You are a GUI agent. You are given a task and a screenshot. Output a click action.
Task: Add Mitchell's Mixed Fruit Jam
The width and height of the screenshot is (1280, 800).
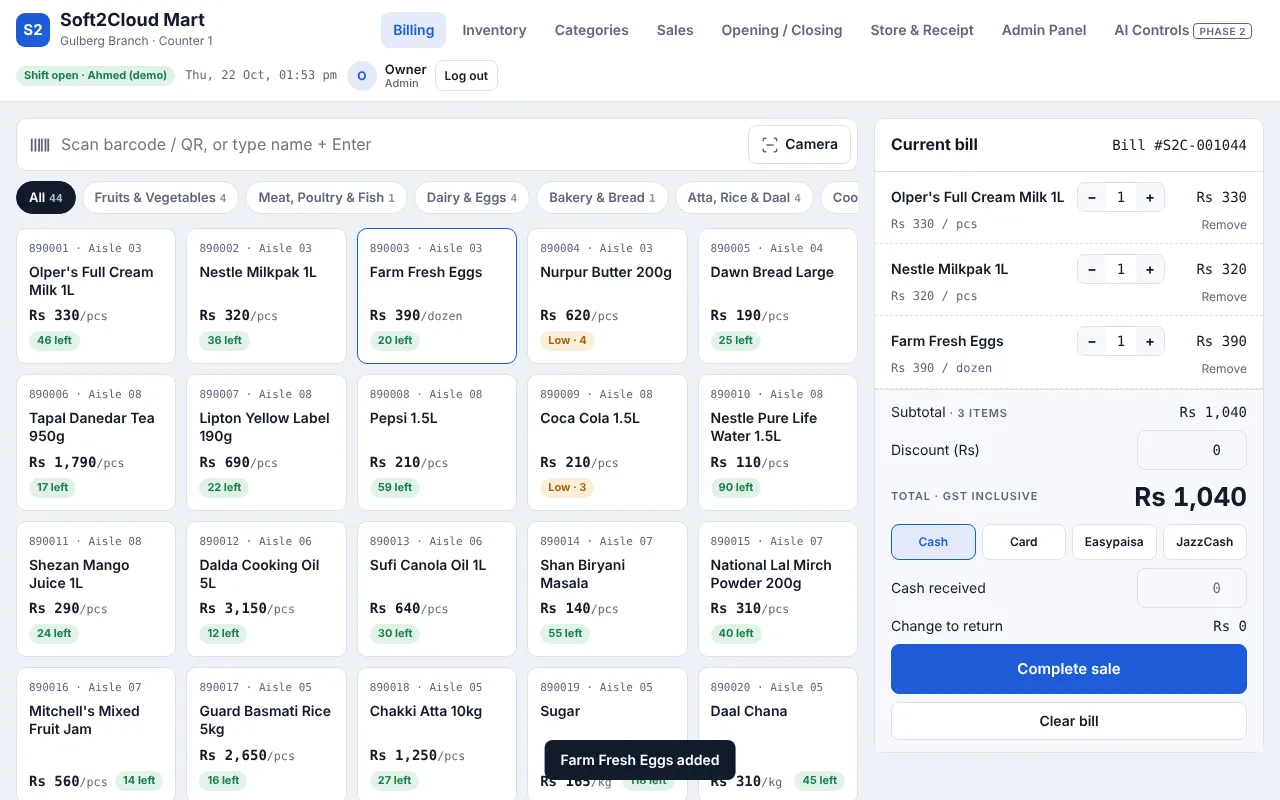(x=96, y=734)
